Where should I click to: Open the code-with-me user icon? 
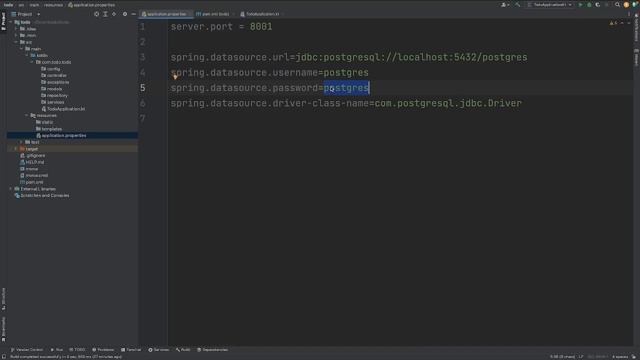505,5
